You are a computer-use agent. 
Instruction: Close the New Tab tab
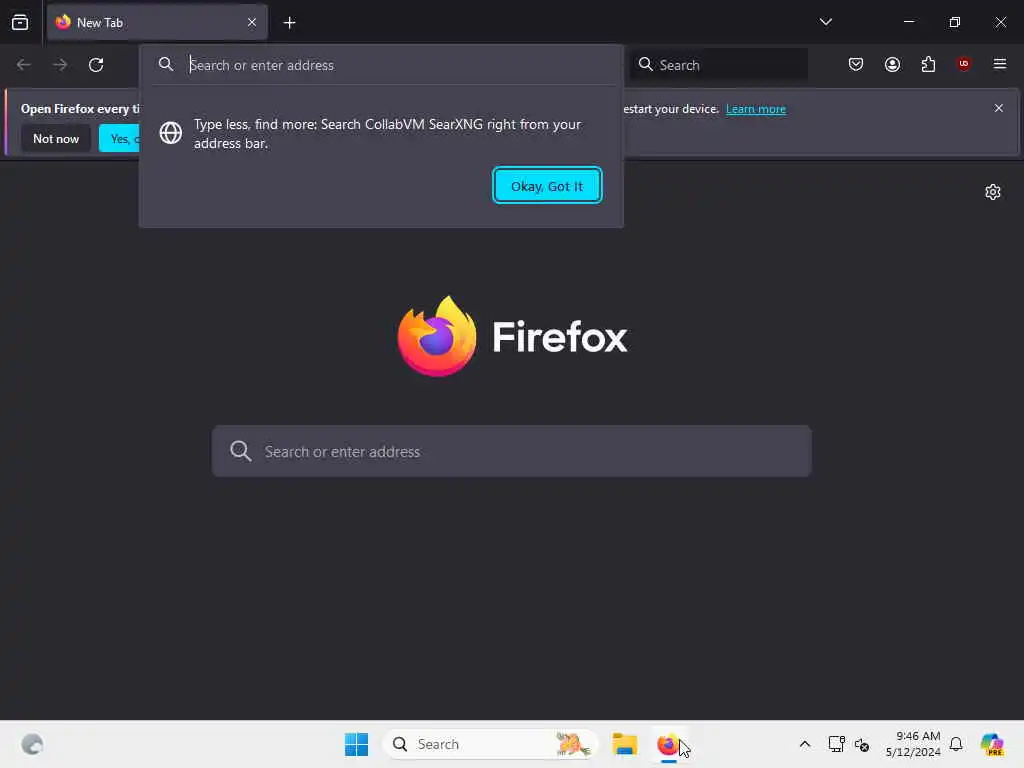252,22
